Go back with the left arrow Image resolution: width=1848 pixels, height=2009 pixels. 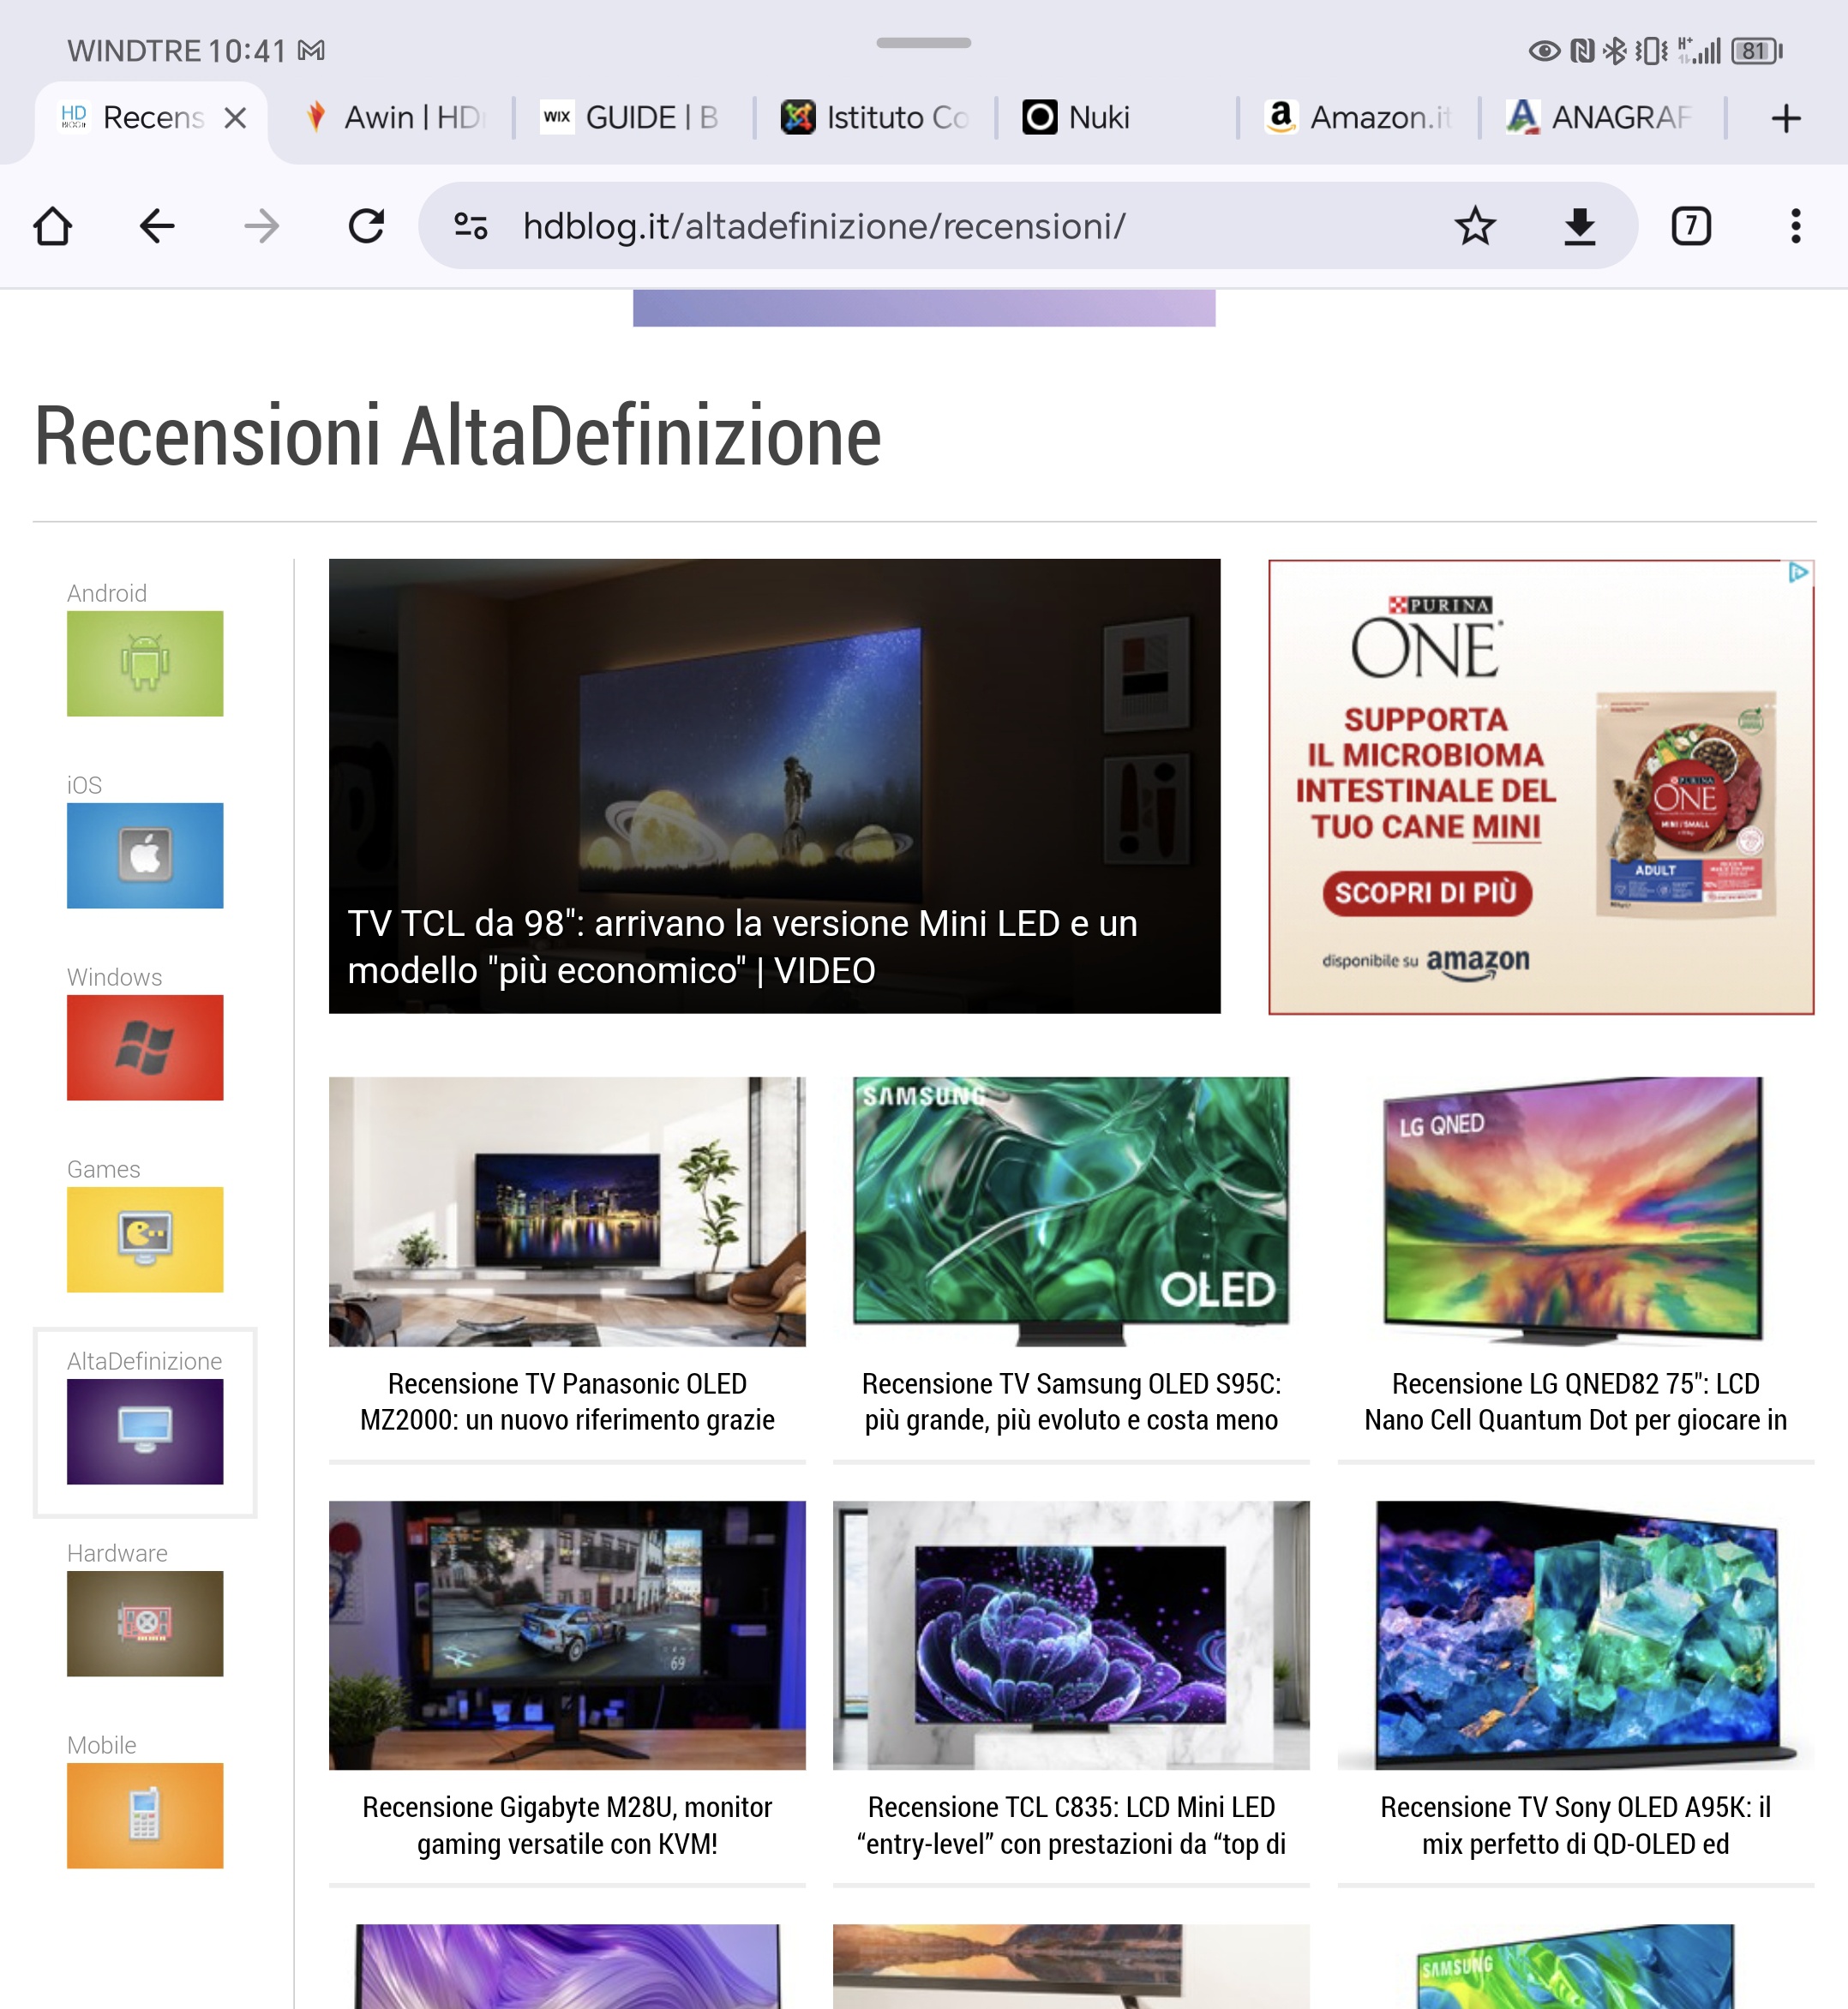[157, 226]
